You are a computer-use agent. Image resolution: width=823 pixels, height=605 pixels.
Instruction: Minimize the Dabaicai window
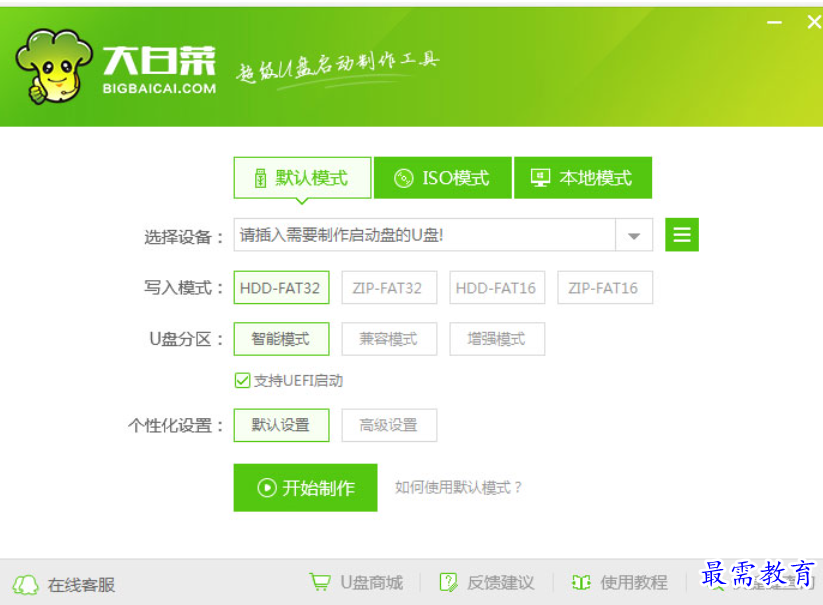point(774,23)
